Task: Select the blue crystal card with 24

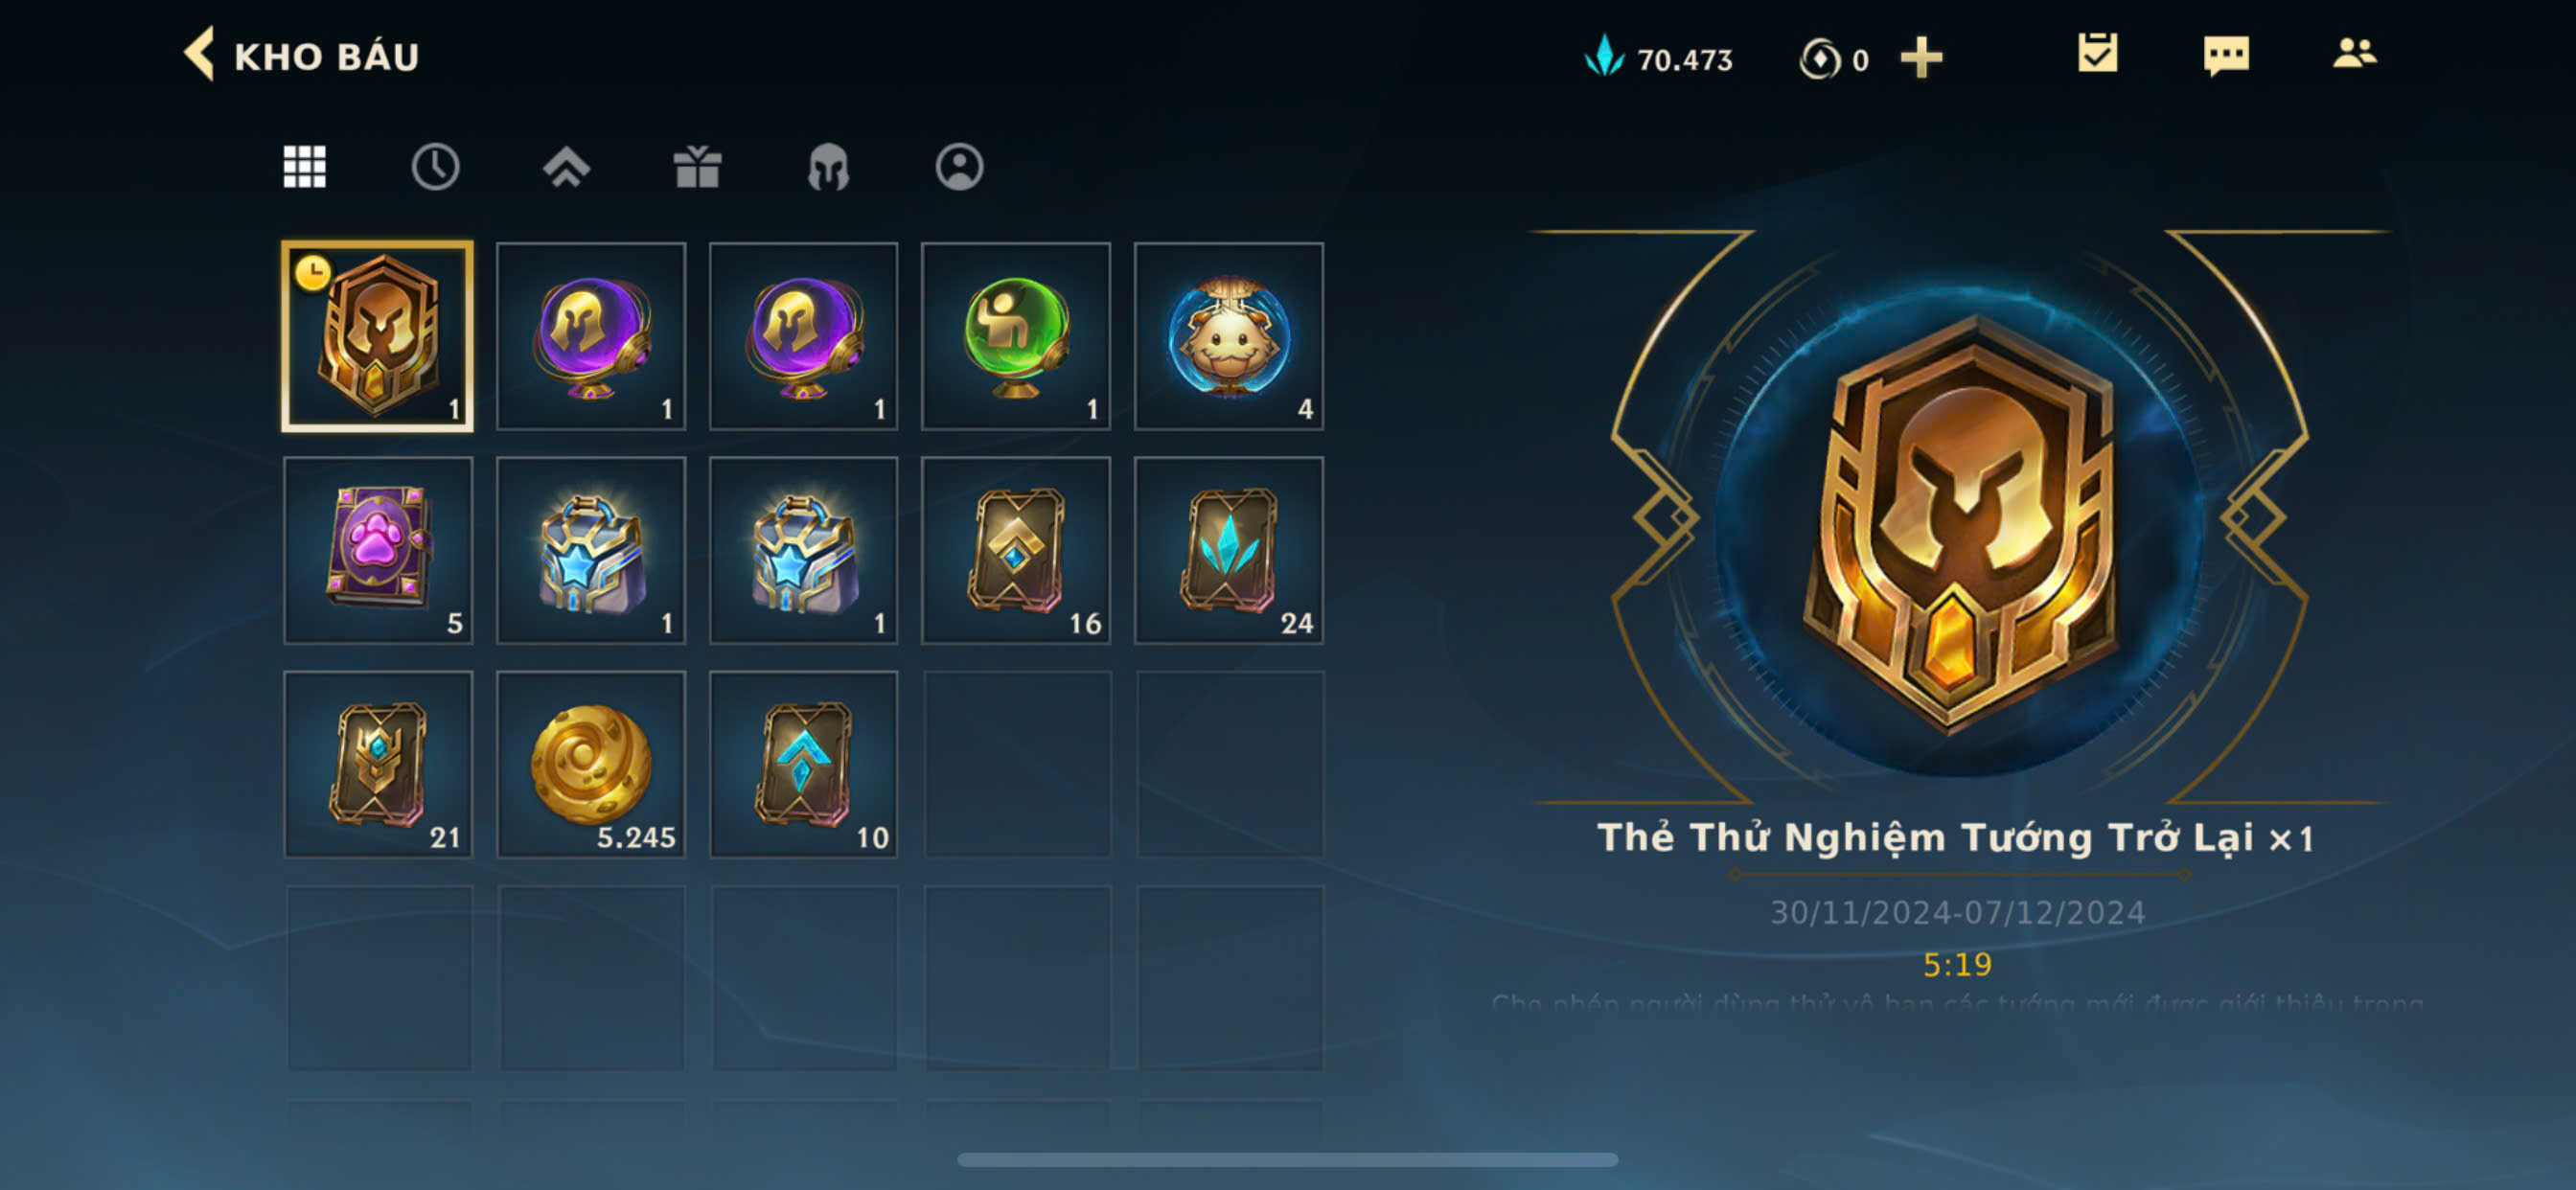Action: point(1229,551)
